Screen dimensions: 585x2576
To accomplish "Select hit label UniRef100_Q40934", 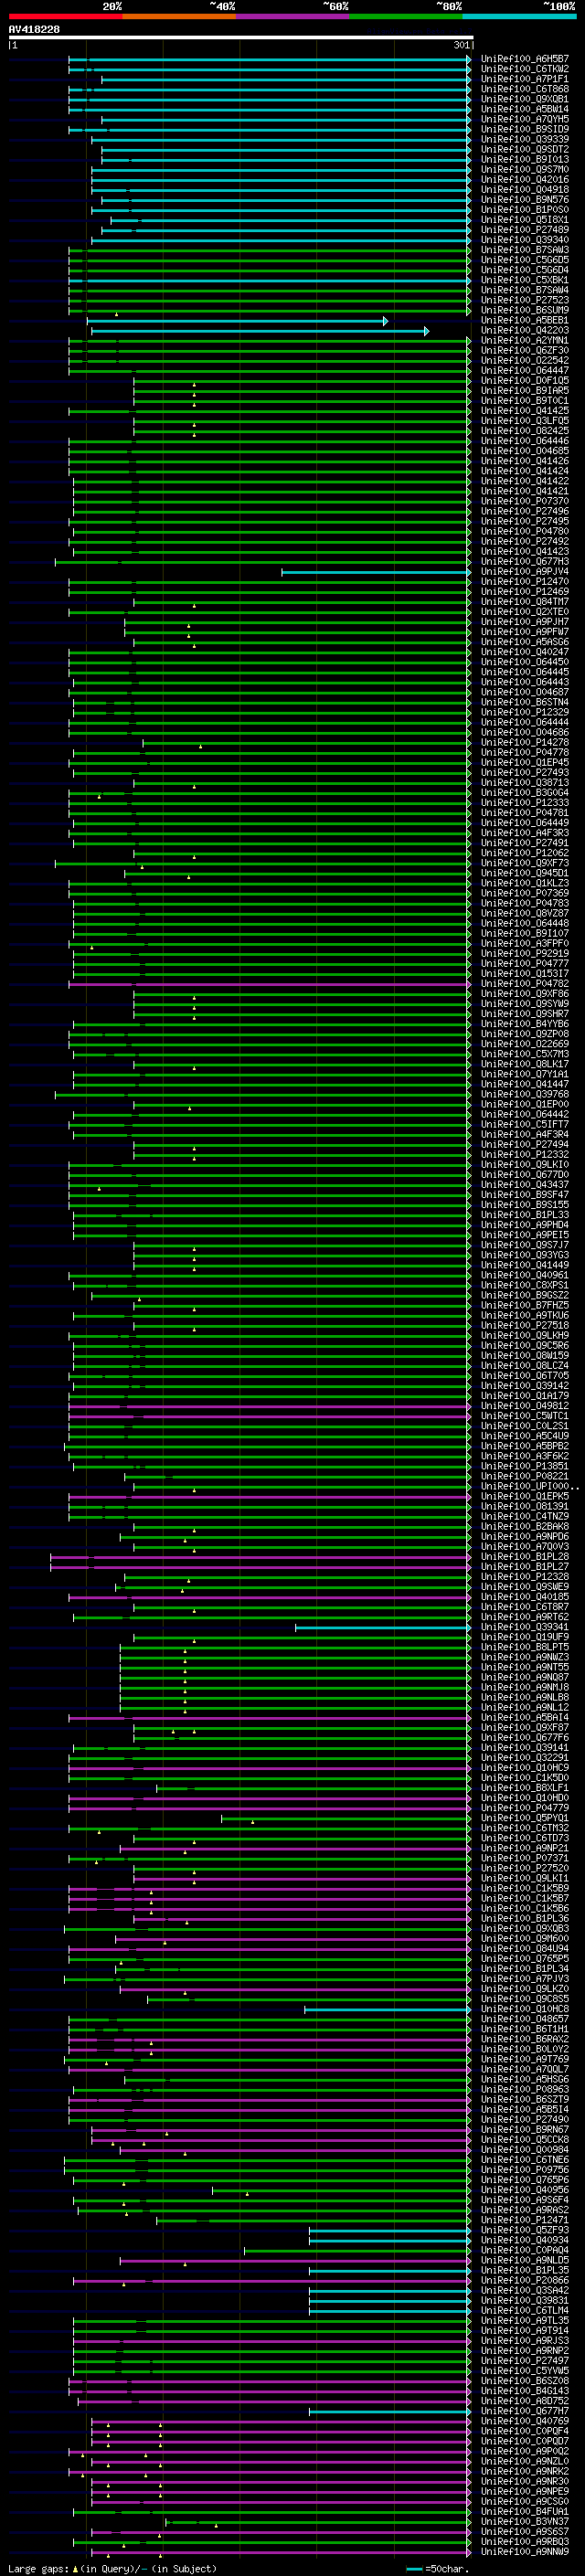I will pos(525,2240).
